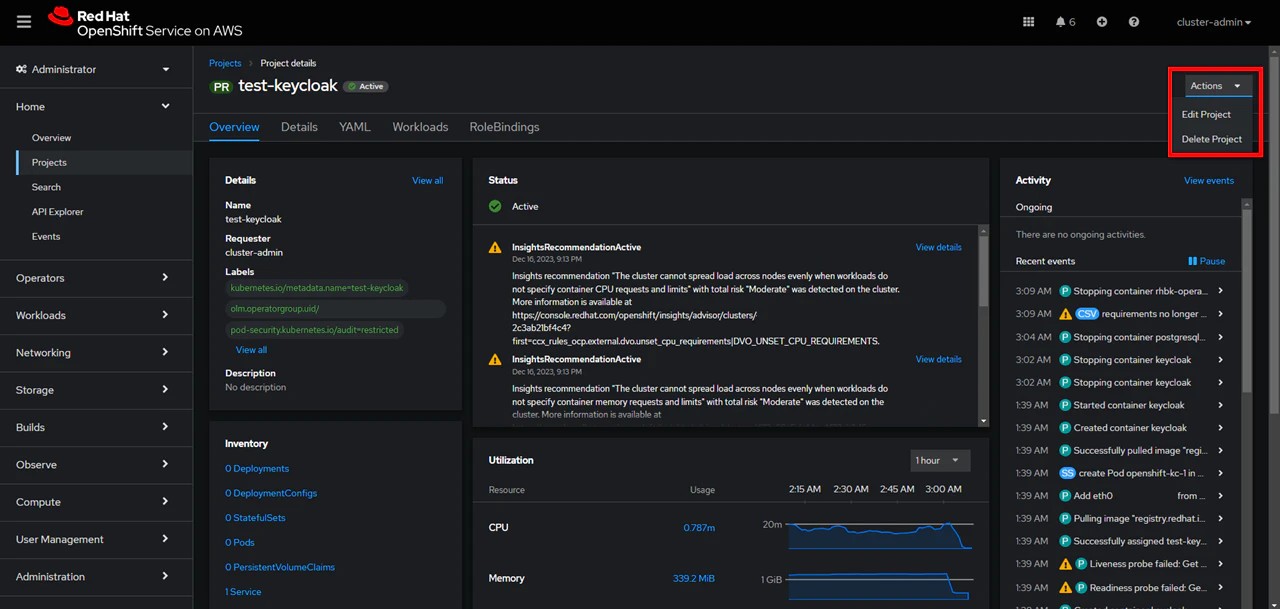
Task: Choose Edit Project from Actions menu
Action: [x=1206, y=114]
